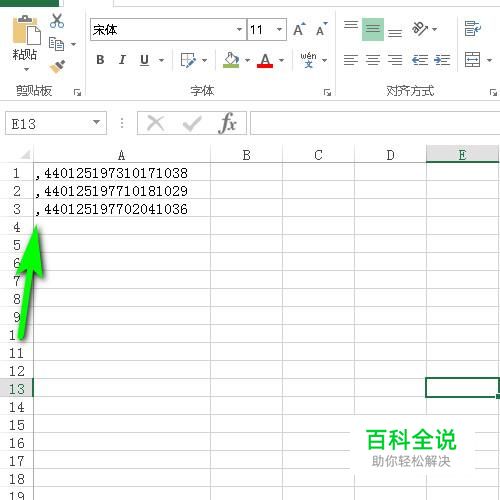
Task: Align text right icon
Action: (395, 60)
